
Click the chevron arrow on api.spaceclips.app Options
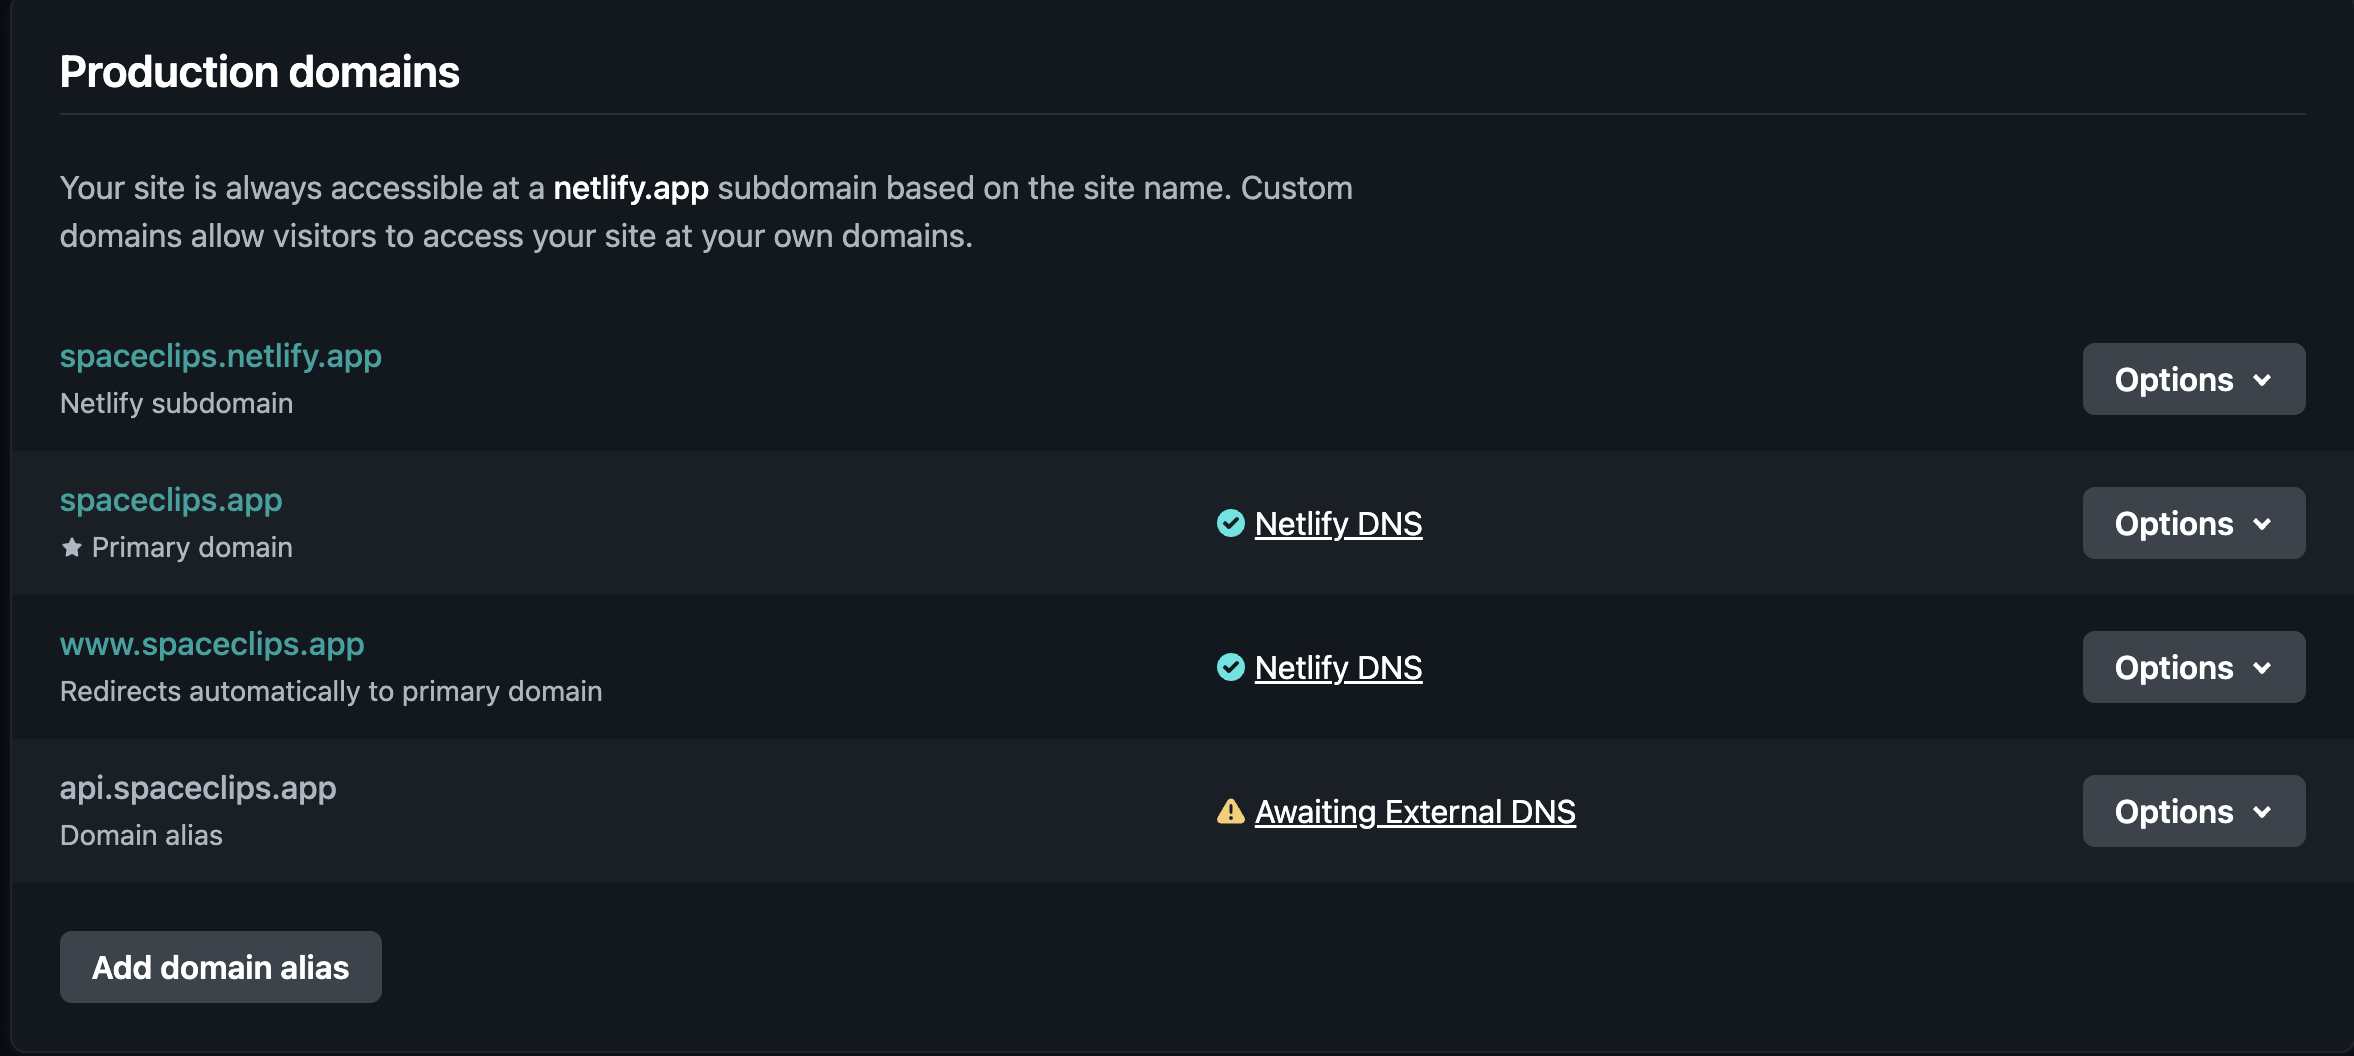(x=2262, y=812)
